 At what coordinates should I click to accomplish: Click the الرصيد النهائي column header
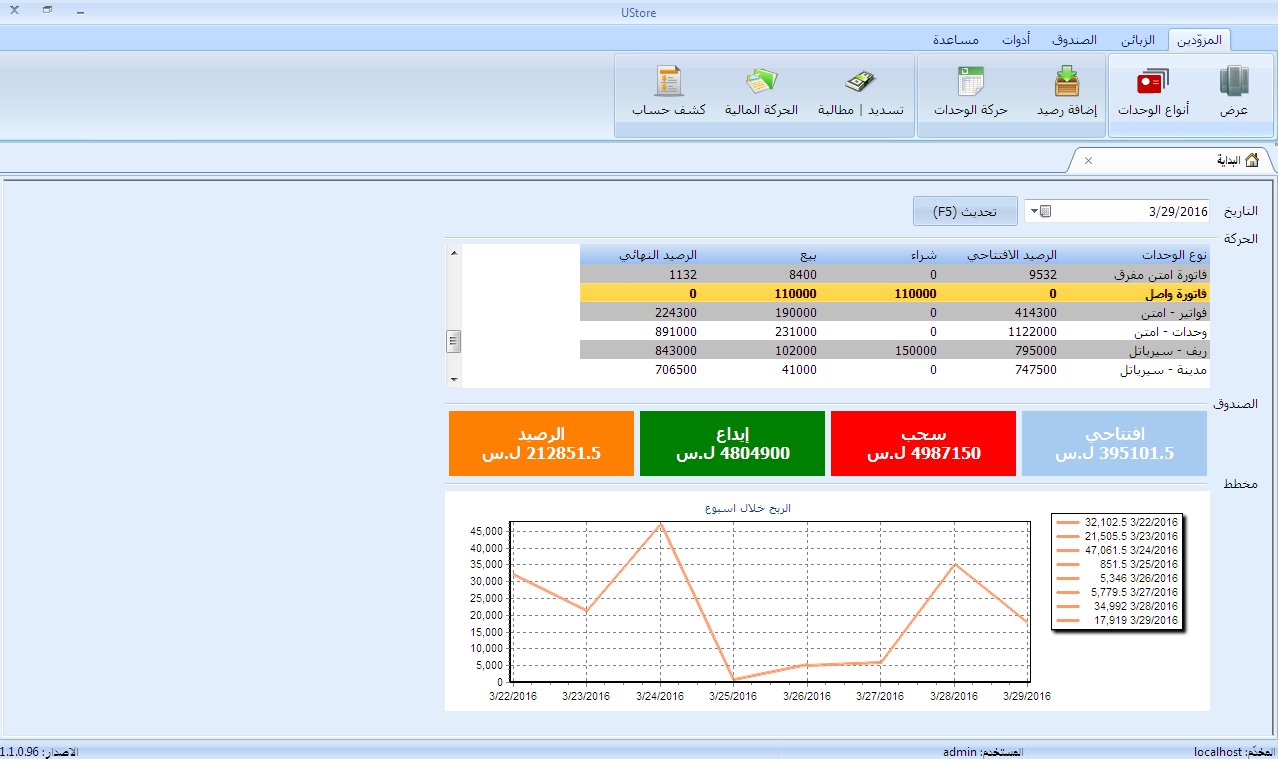point(640,255)
